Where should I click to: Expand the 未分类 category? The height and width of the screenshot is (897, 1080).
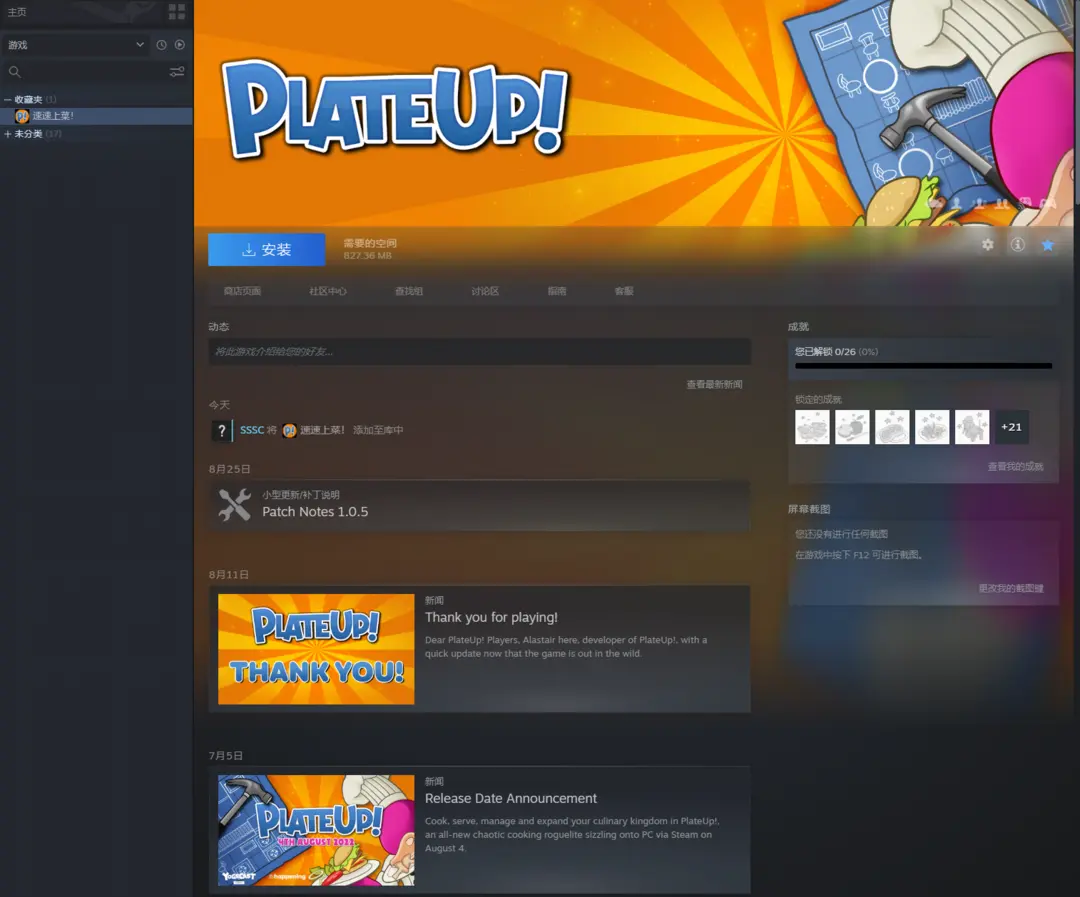click(8, 134)
